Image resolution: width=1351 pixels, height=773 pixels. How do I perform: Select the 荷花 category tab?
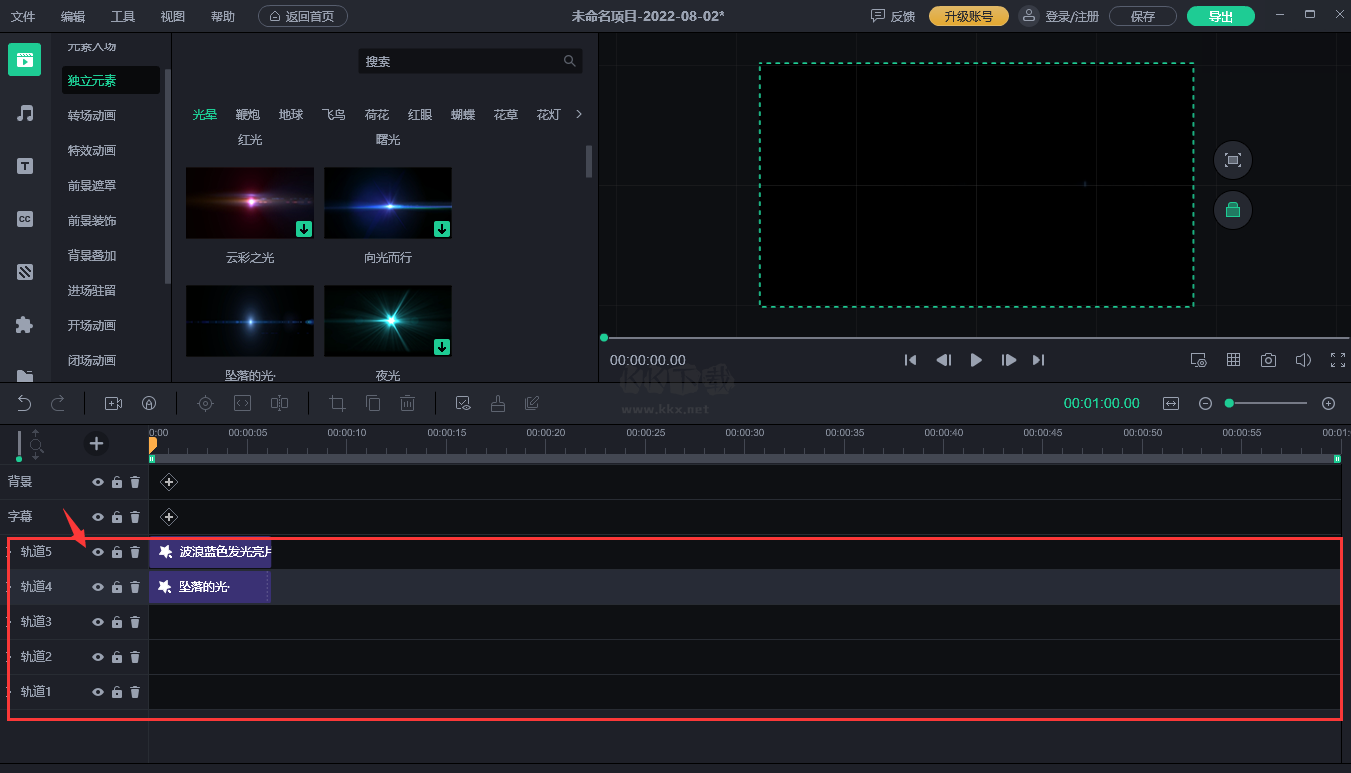pos(377,115)
